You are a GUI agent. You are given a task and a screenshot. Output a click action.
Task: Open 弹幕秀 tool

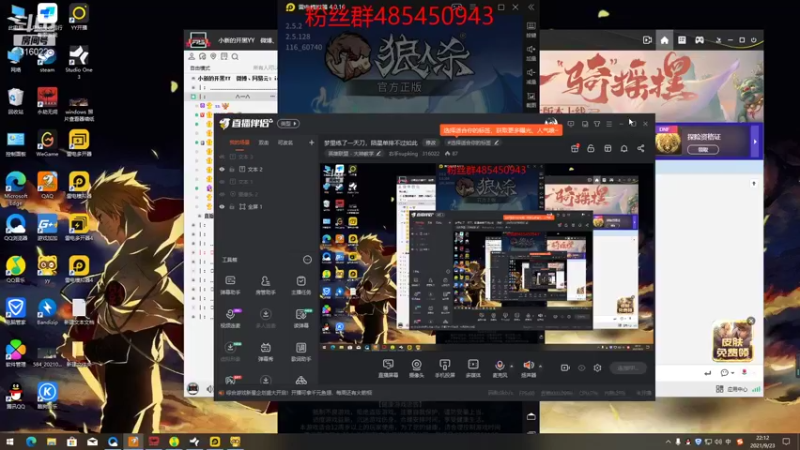pyautogui.click(x=265, y=352)
